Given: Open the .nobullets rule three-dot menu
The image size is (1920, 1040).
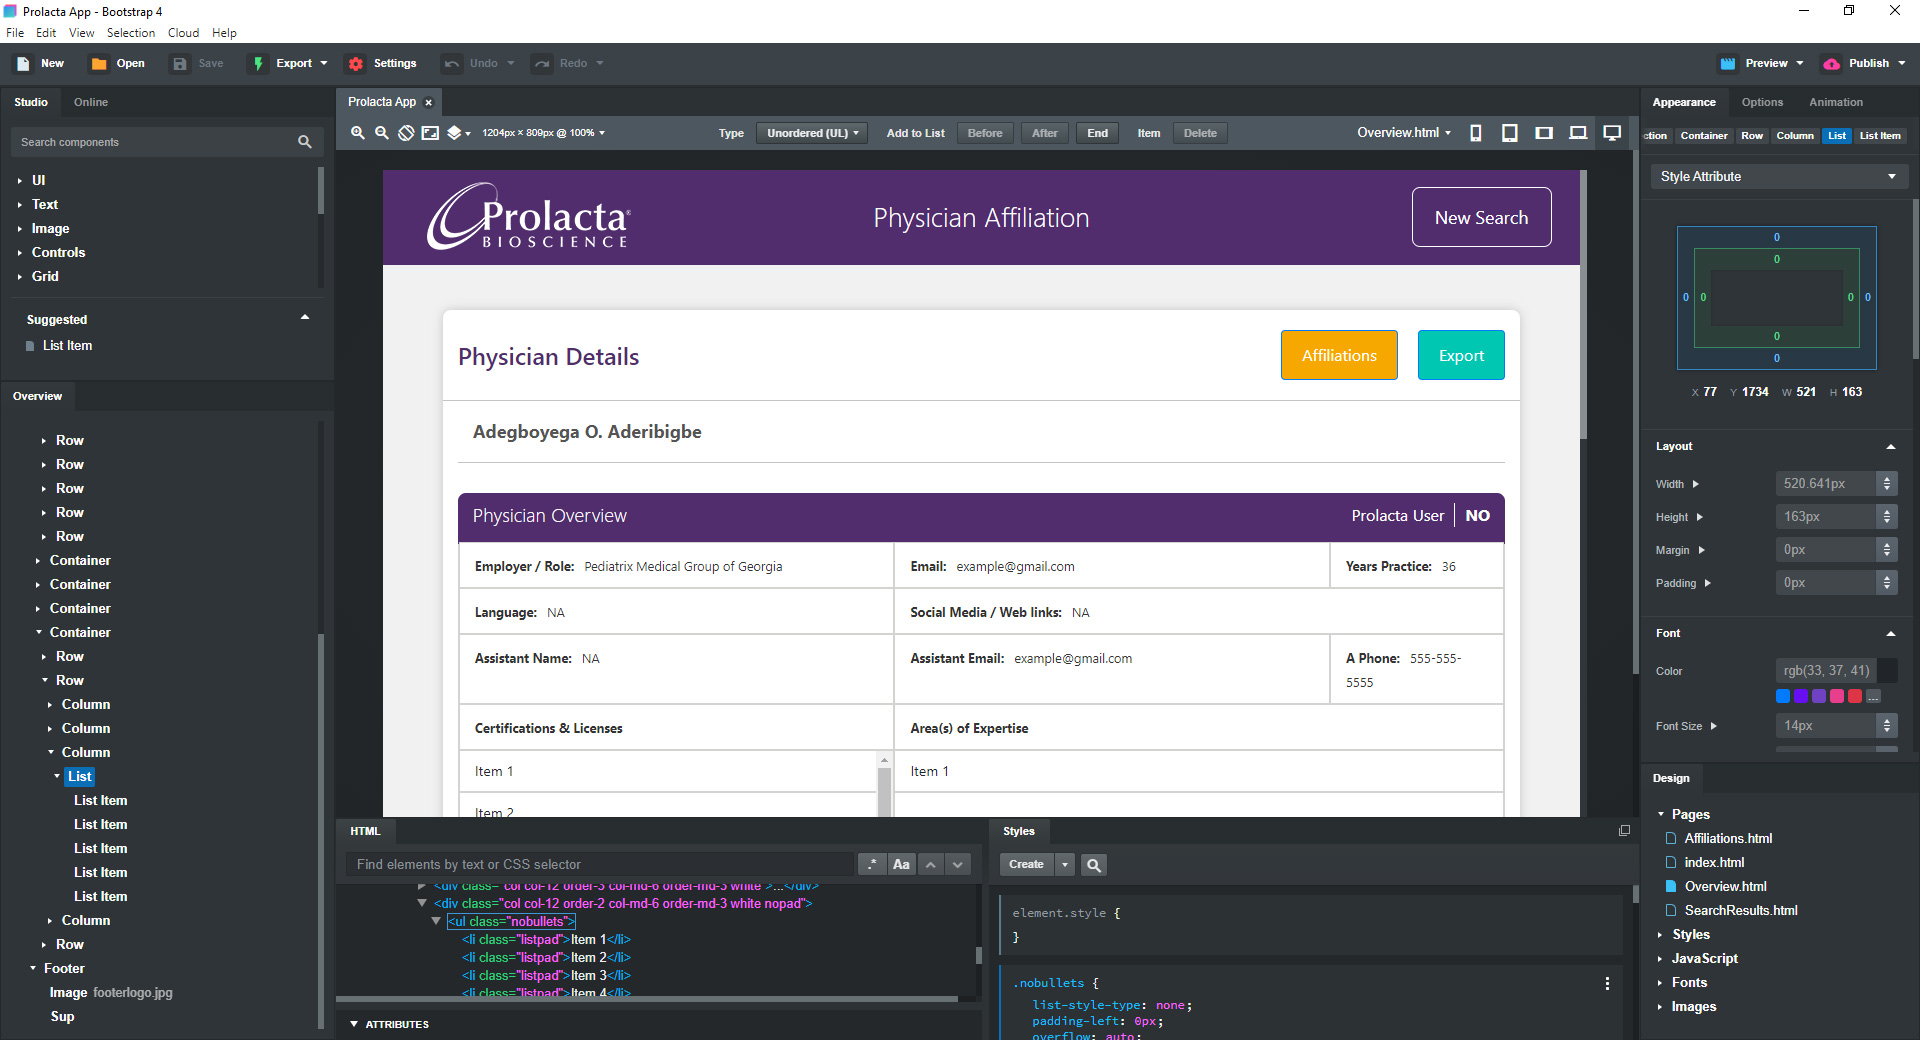Looking at the screenshot, I should tap(1607, 984).
